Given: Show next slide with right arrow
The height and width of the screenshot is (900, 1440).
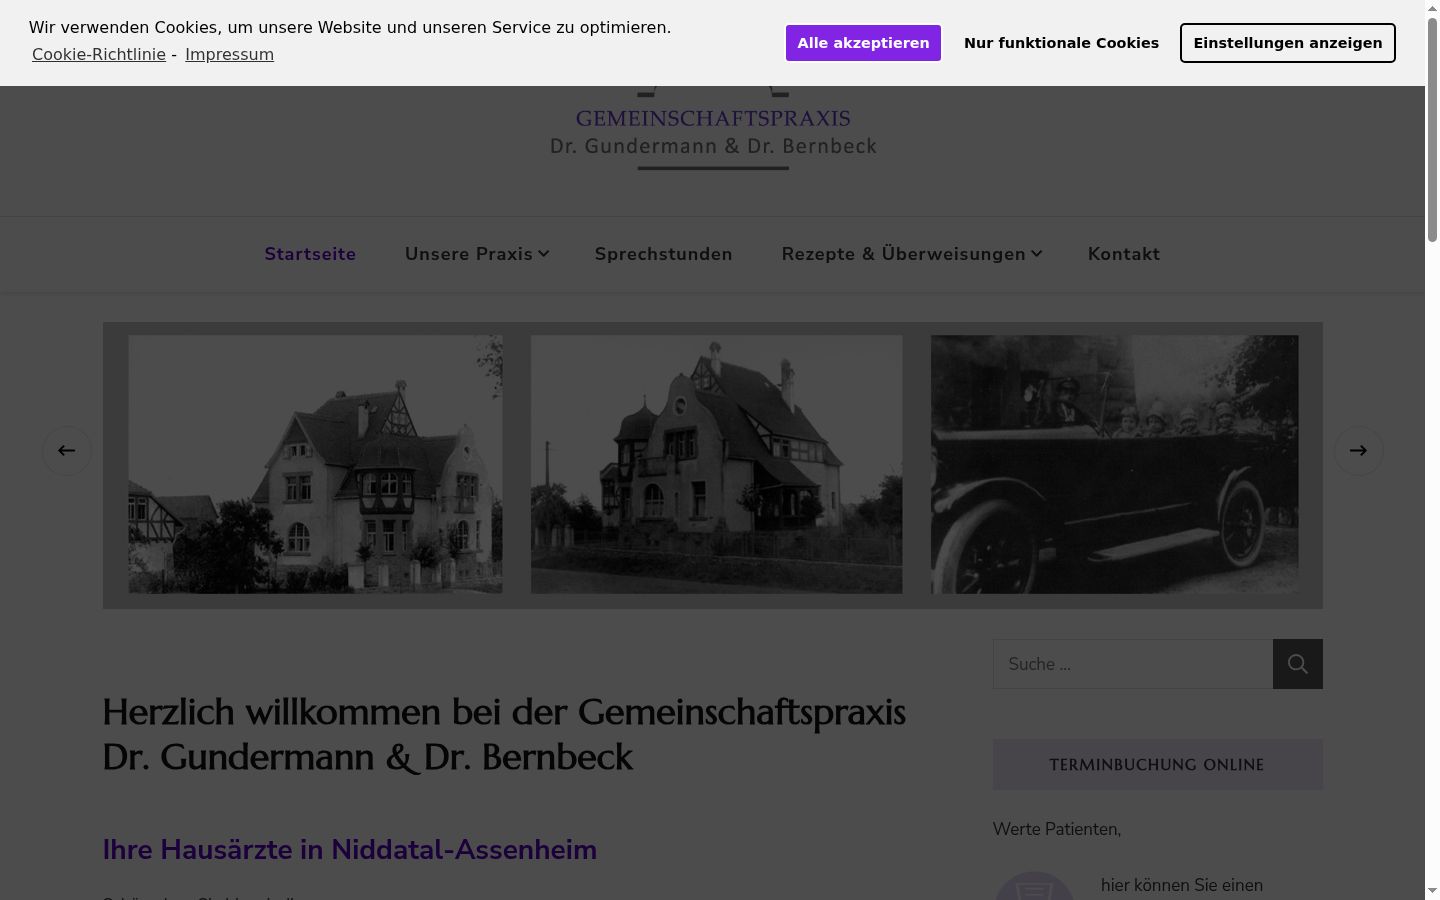Looking at the screenshot, I should point(1358,451).
